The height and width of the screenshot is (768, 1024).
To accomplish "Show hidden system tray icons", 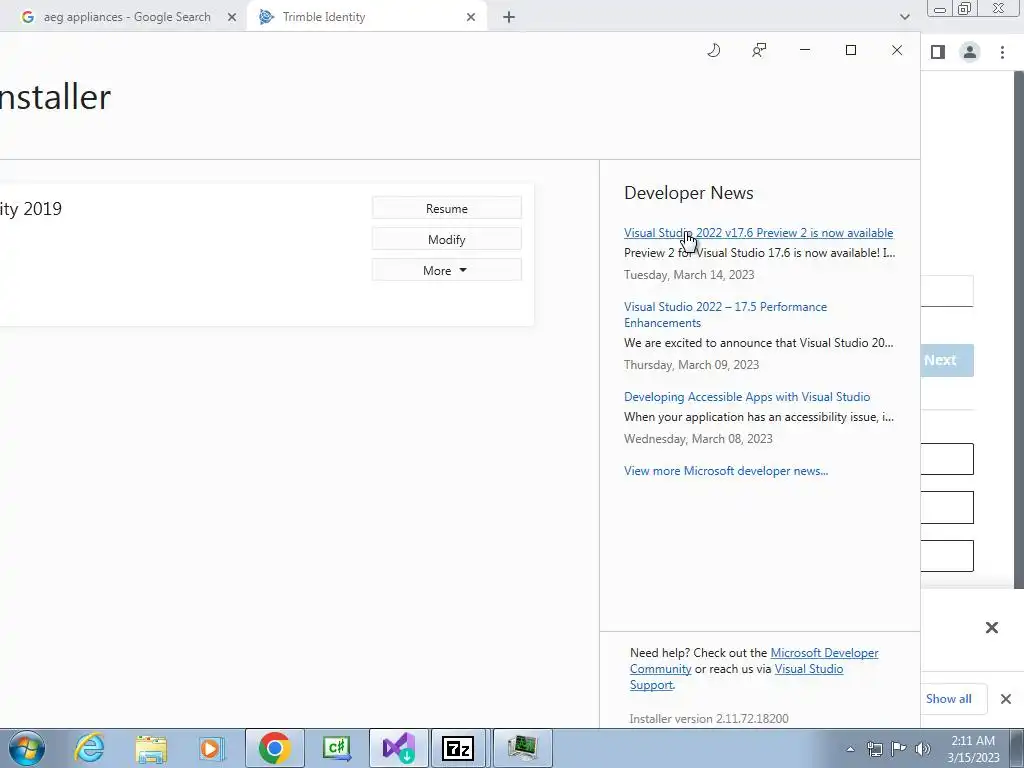I will click(850, 749).
